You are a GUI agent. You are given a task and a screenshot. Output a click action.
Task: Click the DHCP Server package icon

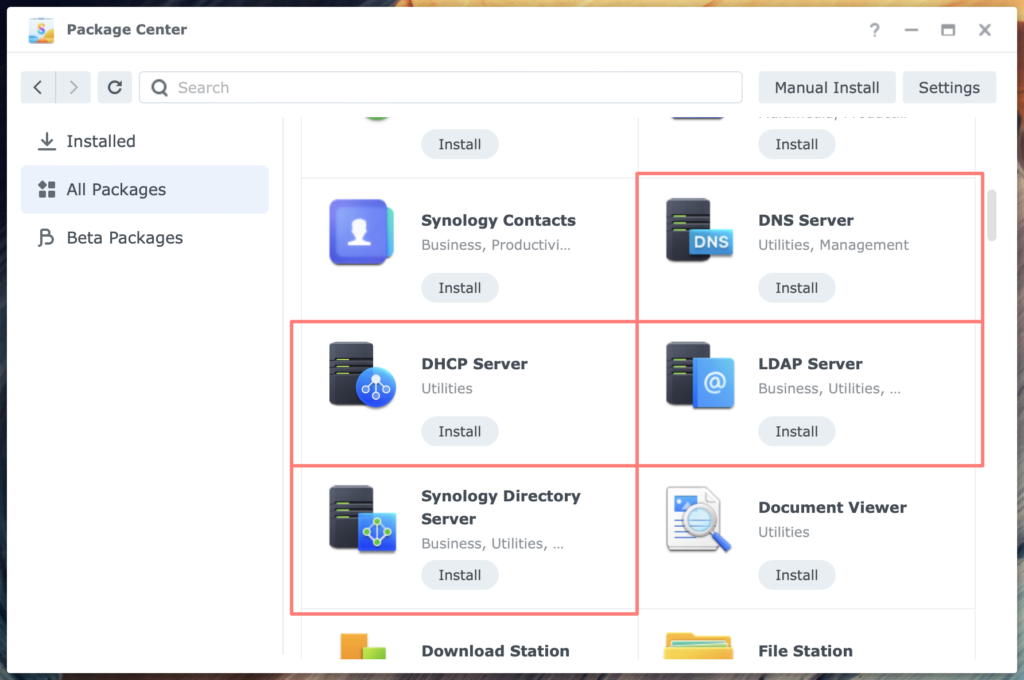360,374
